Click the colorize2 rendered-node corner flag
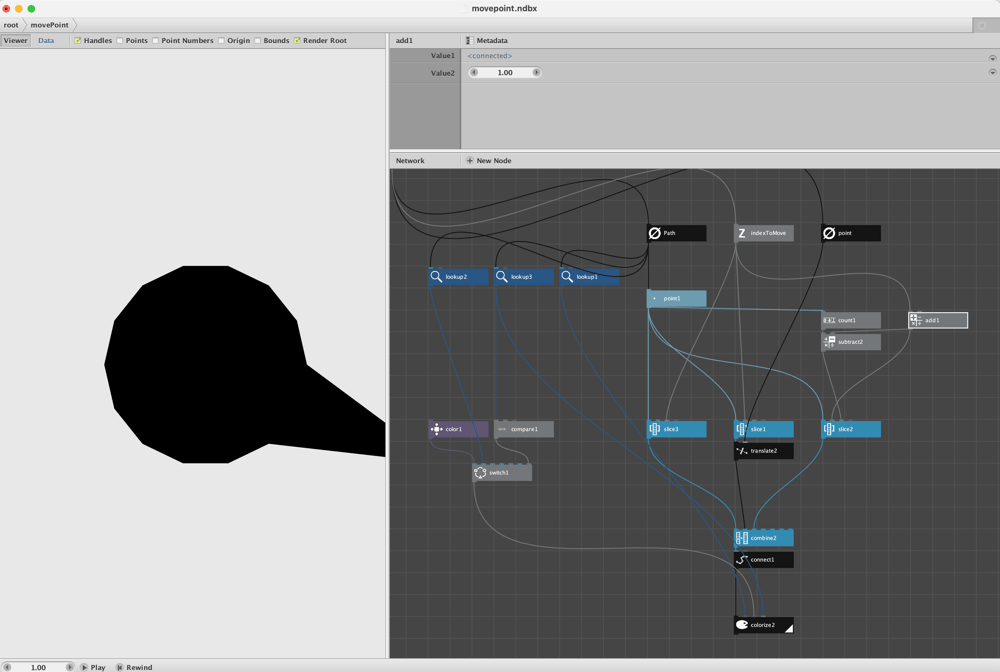 coord(788,628)
